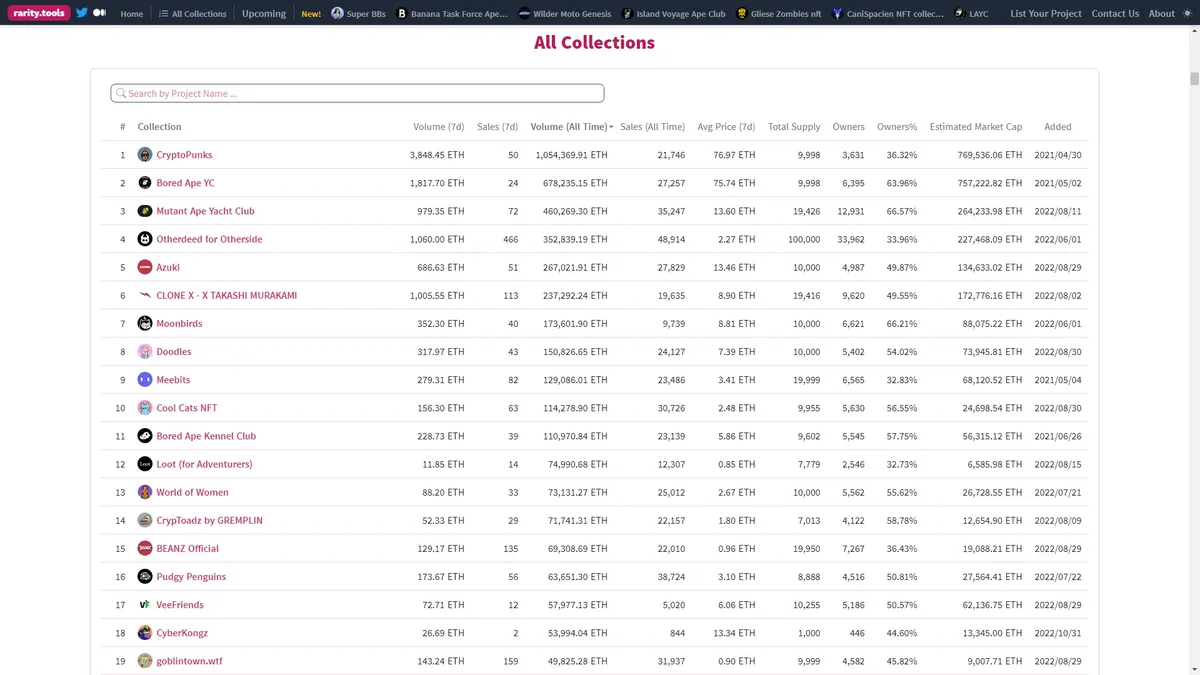Screen dimensions: 1200x675
Task: Click CyberKongz's 13.34 ETH avg price
Action: pos(734,633)
